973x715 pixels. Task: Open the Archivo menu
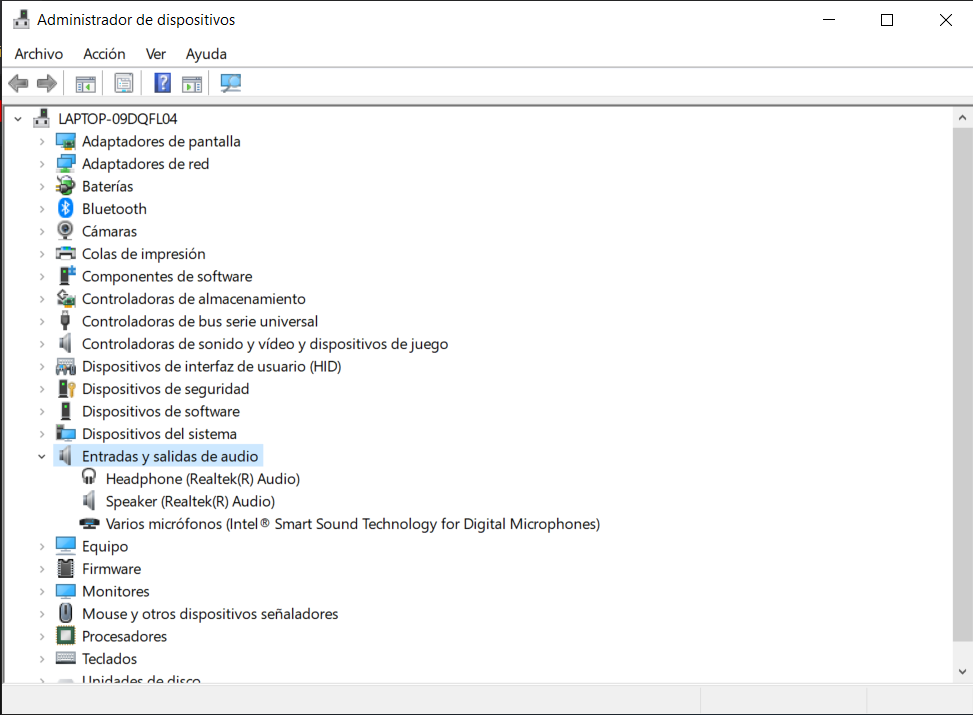(38, 54)
